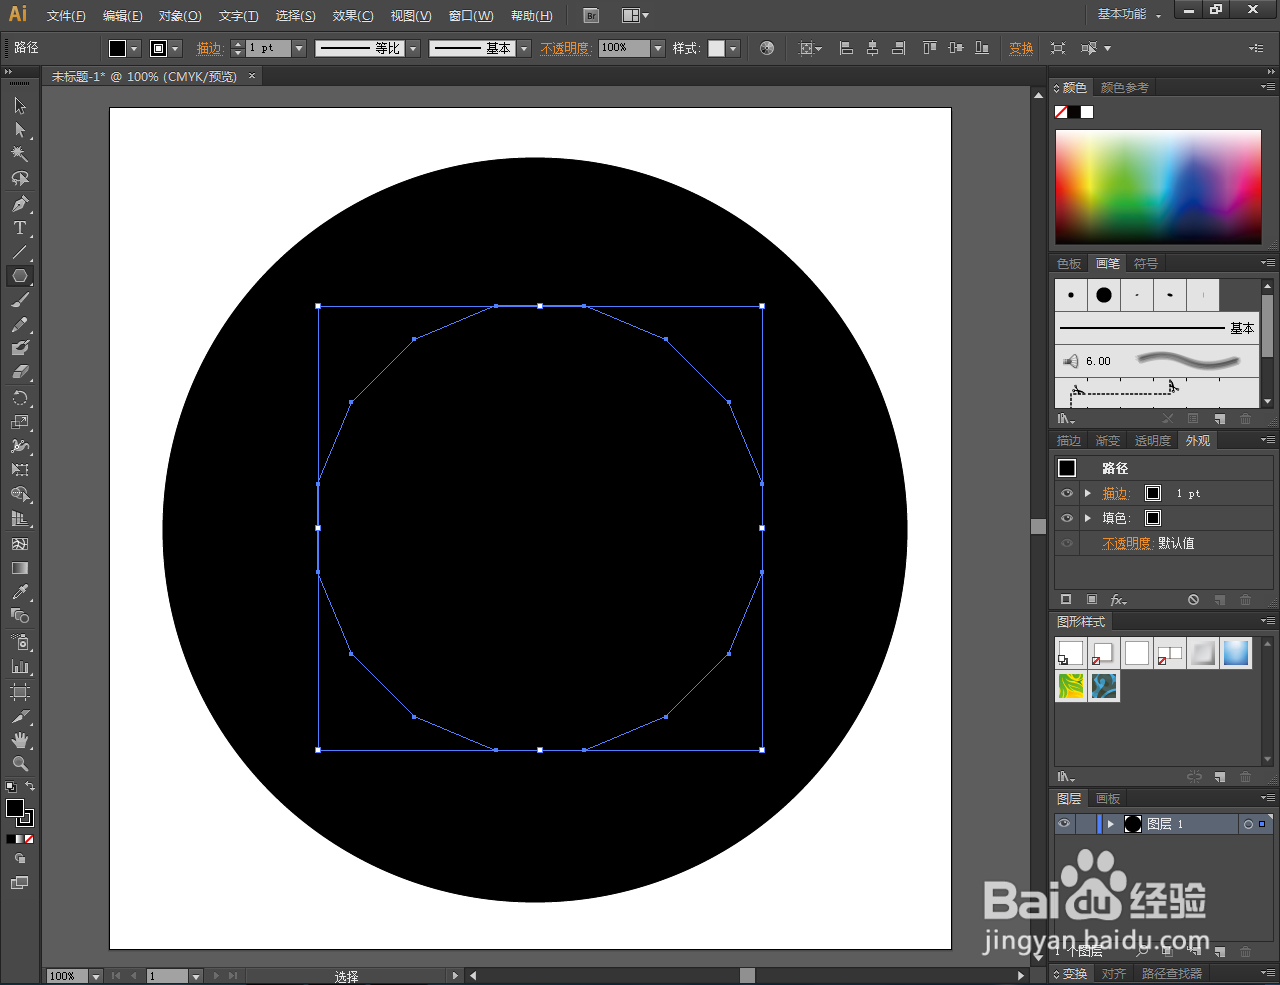Screen dimensions: 1280x985
Task: Toggle visibility eye of 描边 row
Action: click(x=1067, y=493)
